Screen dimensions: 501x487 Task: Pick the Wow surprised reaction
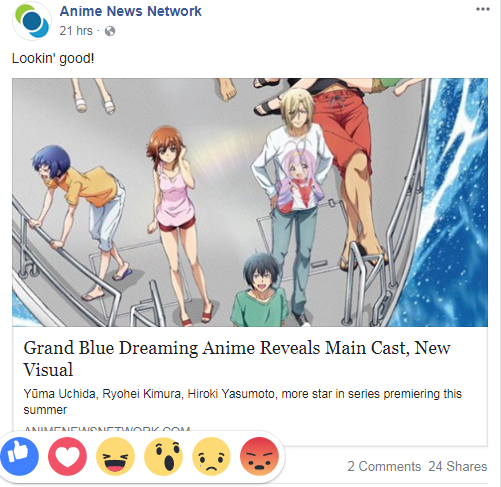pos(163,456)
